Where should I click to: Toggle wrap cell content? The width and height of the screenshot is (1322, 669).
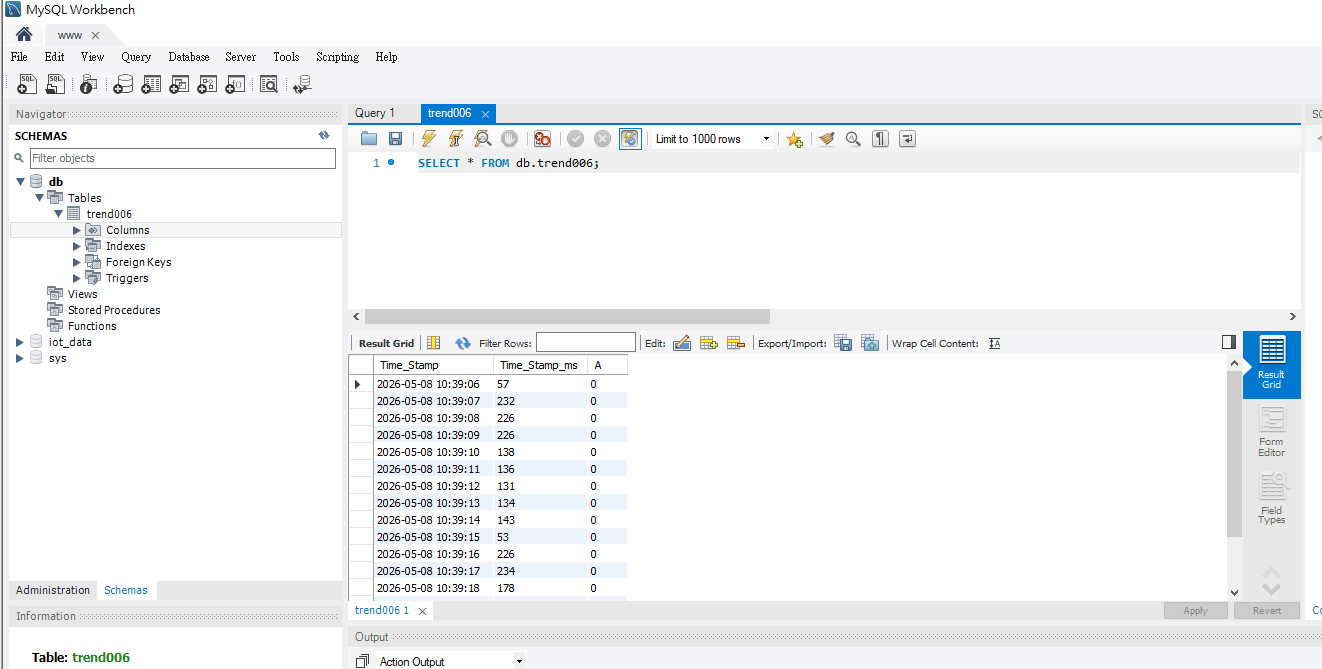pos(994,343)
